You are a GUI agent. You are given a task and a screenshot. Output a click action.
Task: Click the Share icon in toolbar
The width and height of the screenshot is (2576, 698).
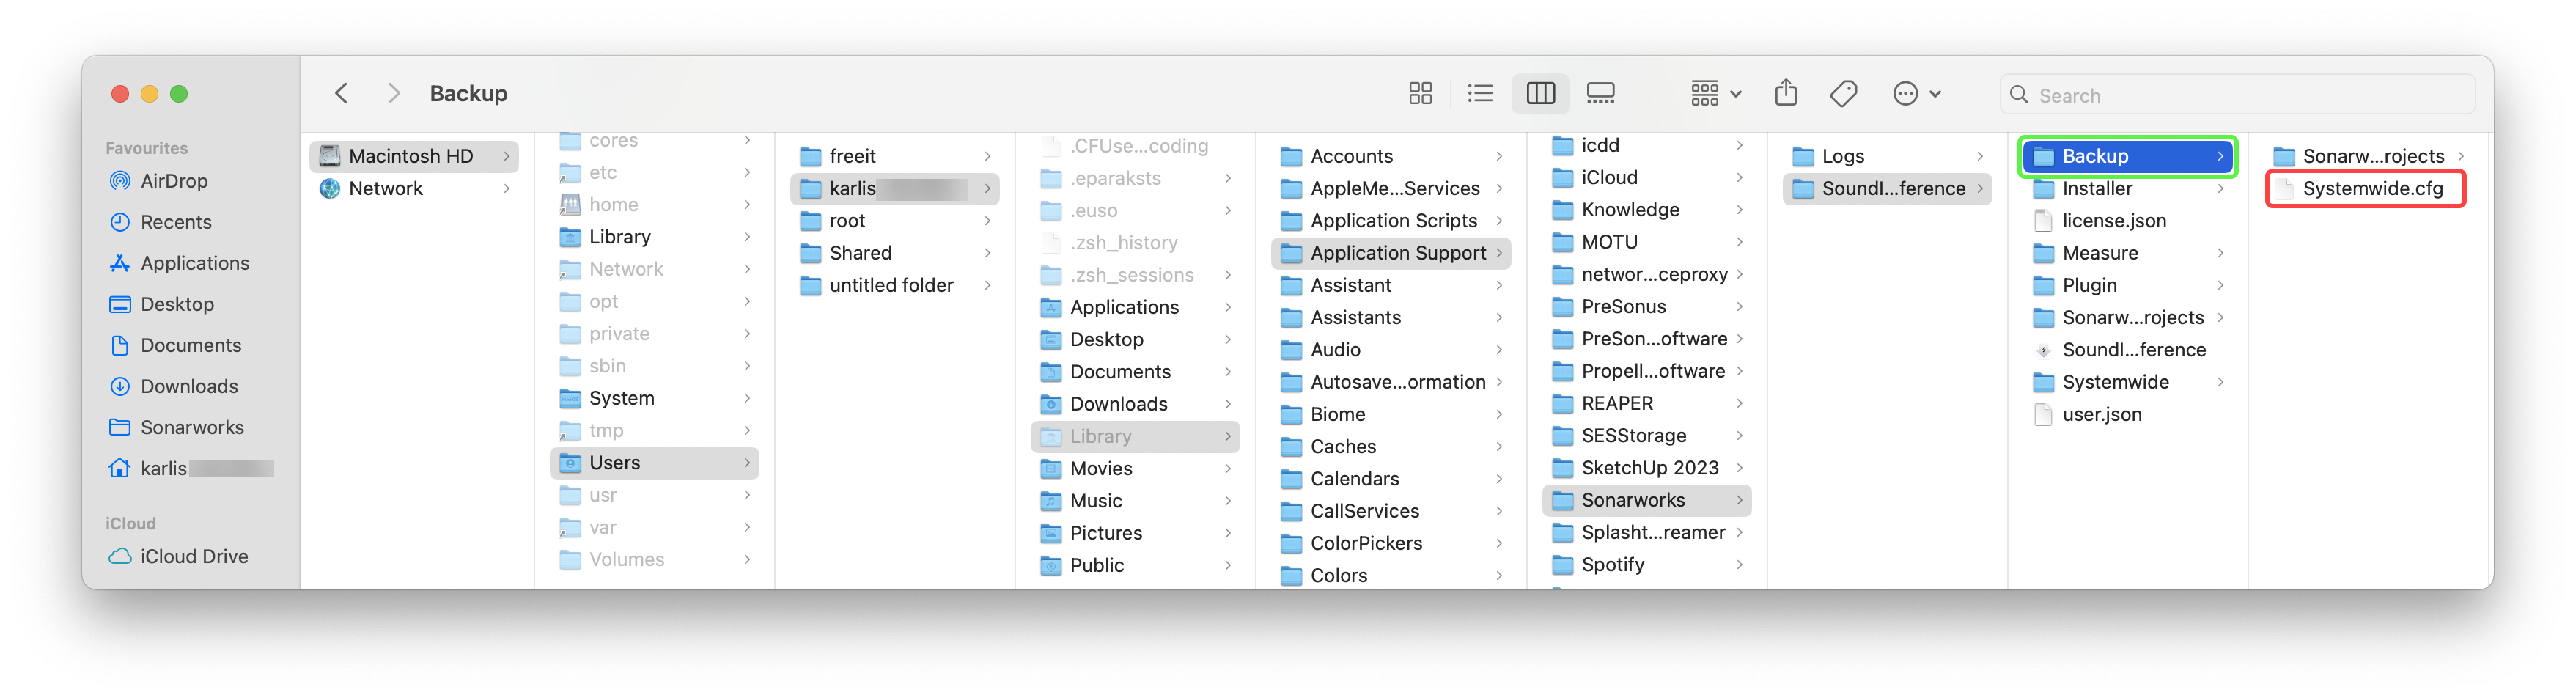click(1786, 94)
